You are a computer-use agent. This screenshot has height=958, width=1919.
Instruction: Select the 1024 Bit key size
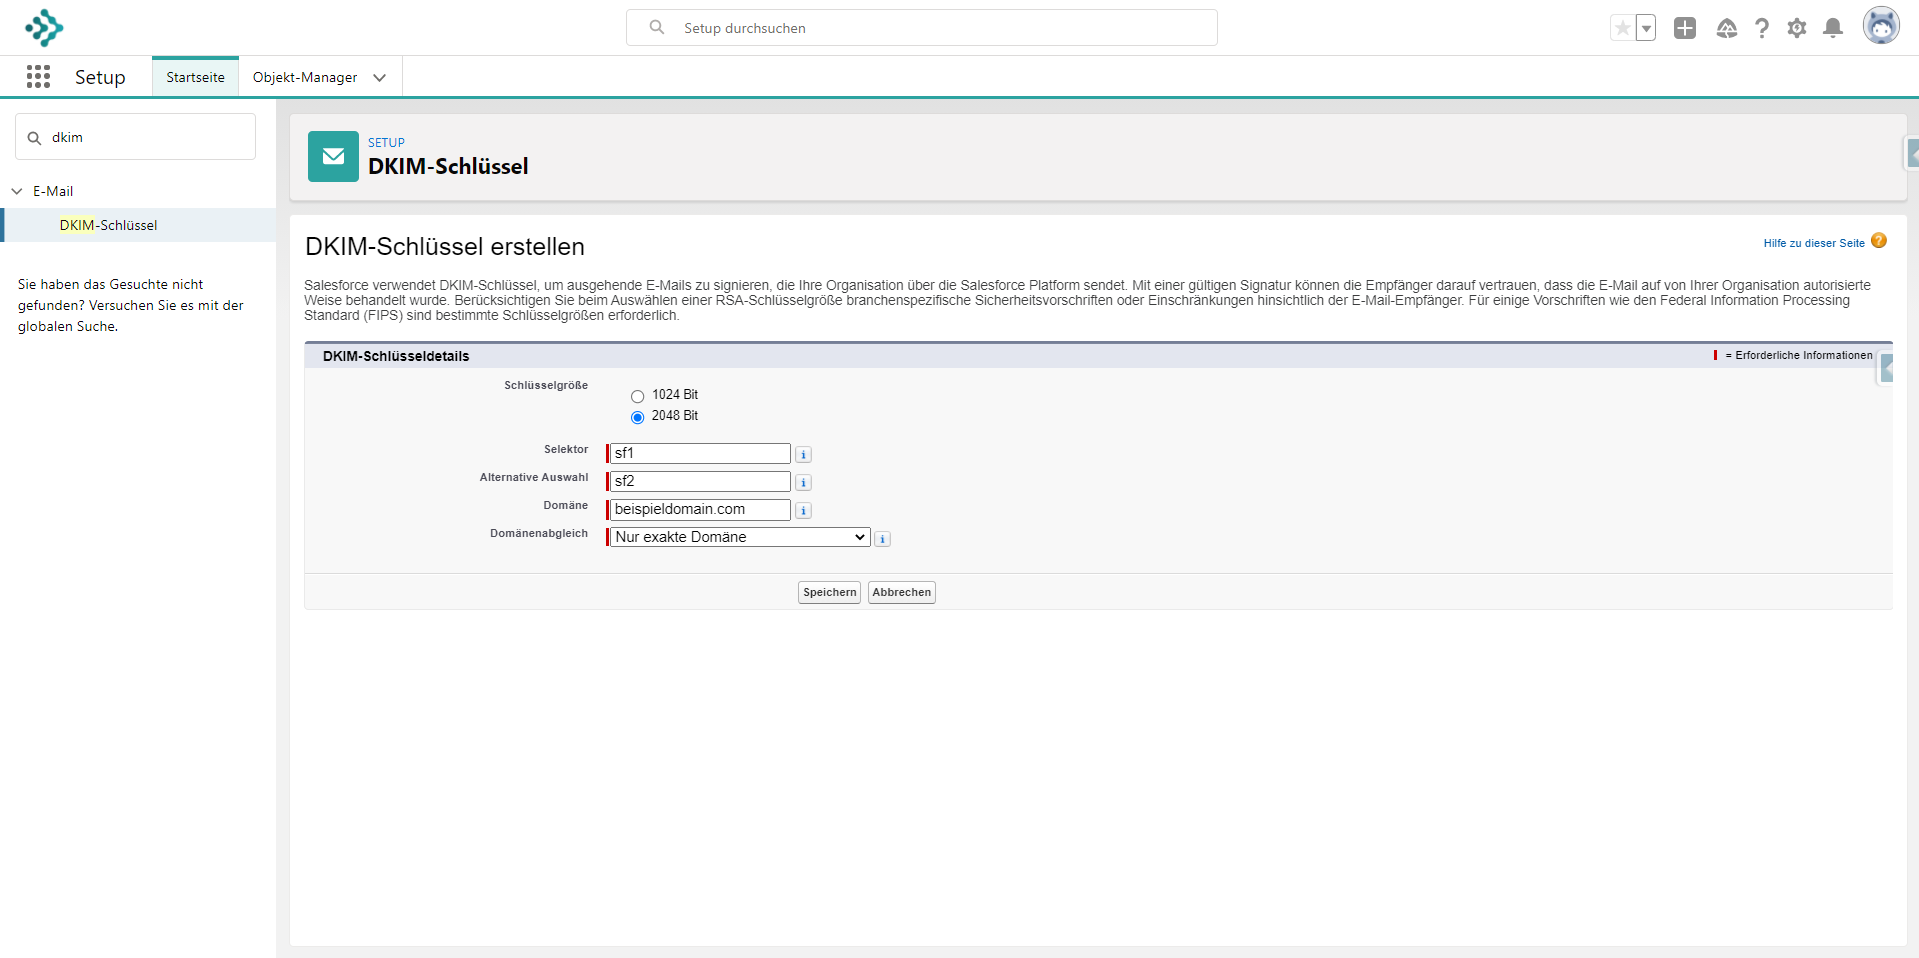coord(637,397)
